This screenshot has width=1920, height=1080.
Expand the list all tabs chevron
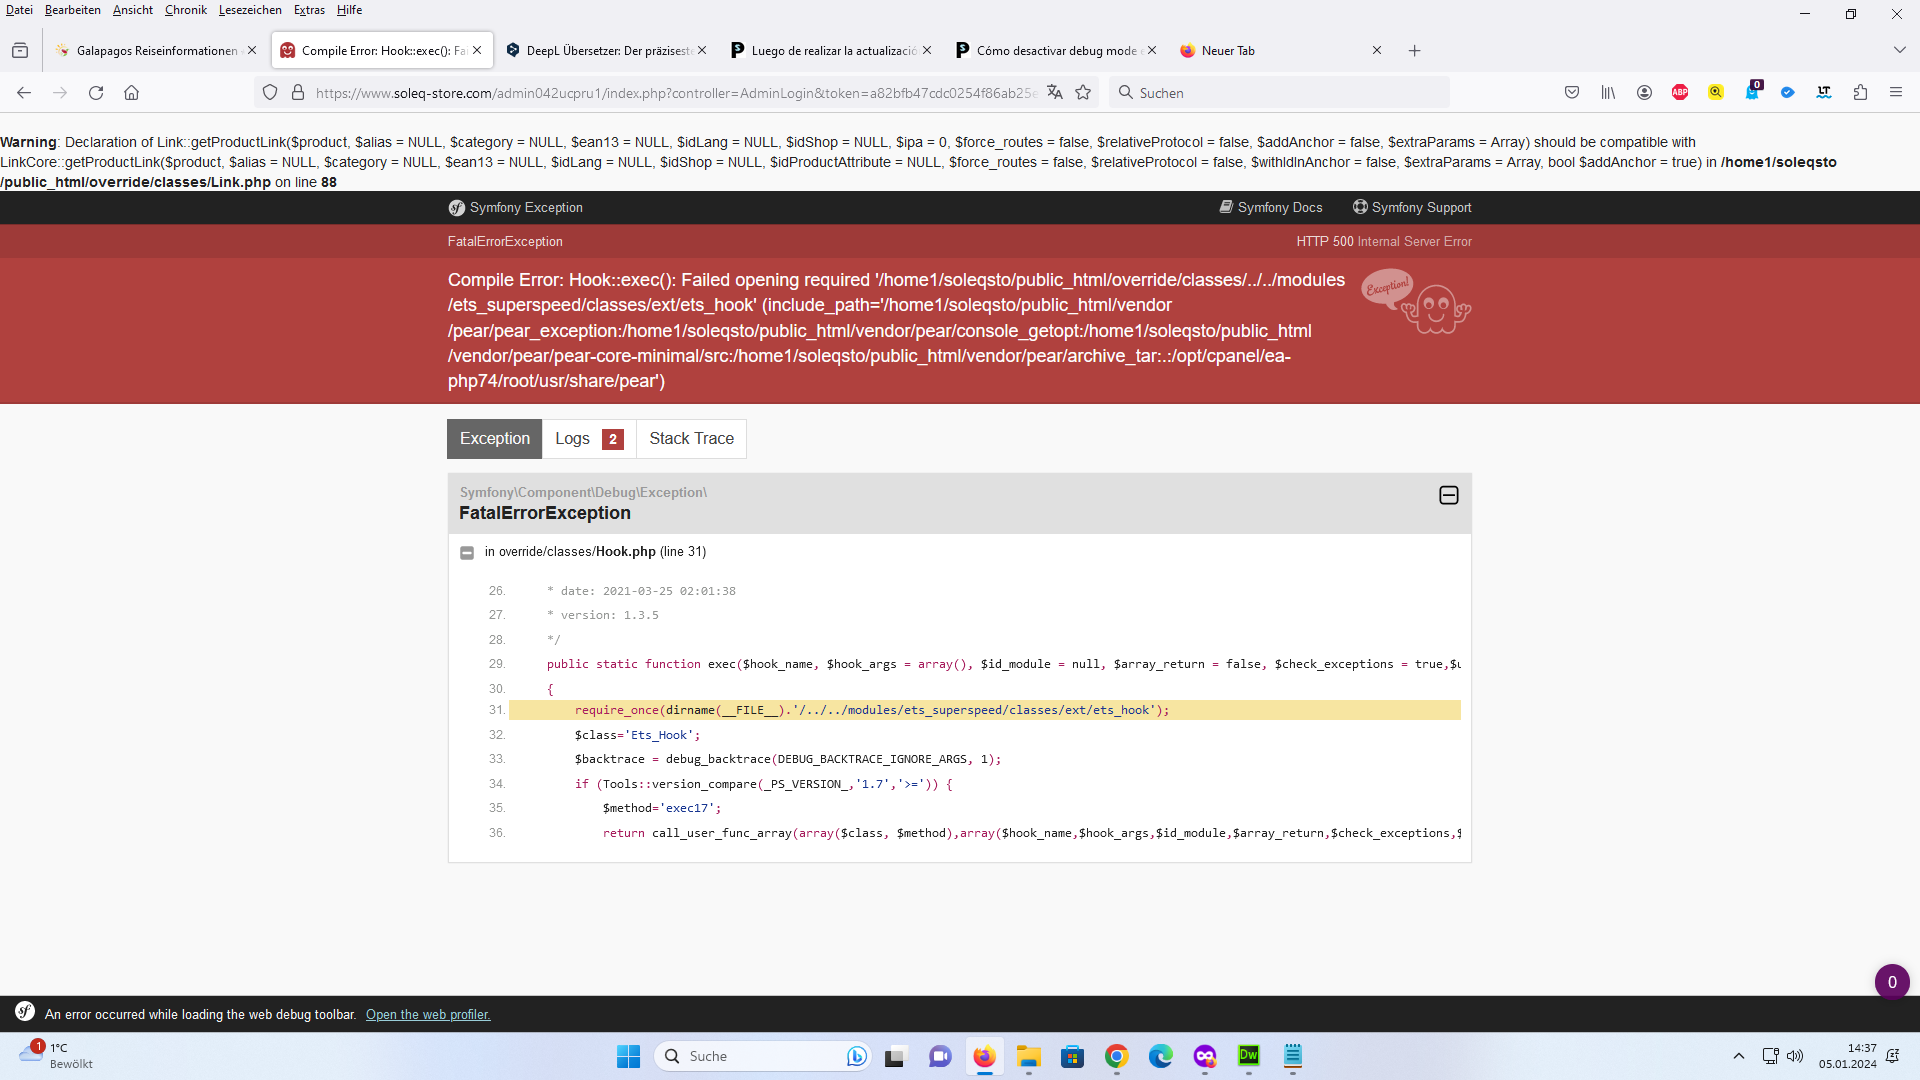tap(1899, 50)
